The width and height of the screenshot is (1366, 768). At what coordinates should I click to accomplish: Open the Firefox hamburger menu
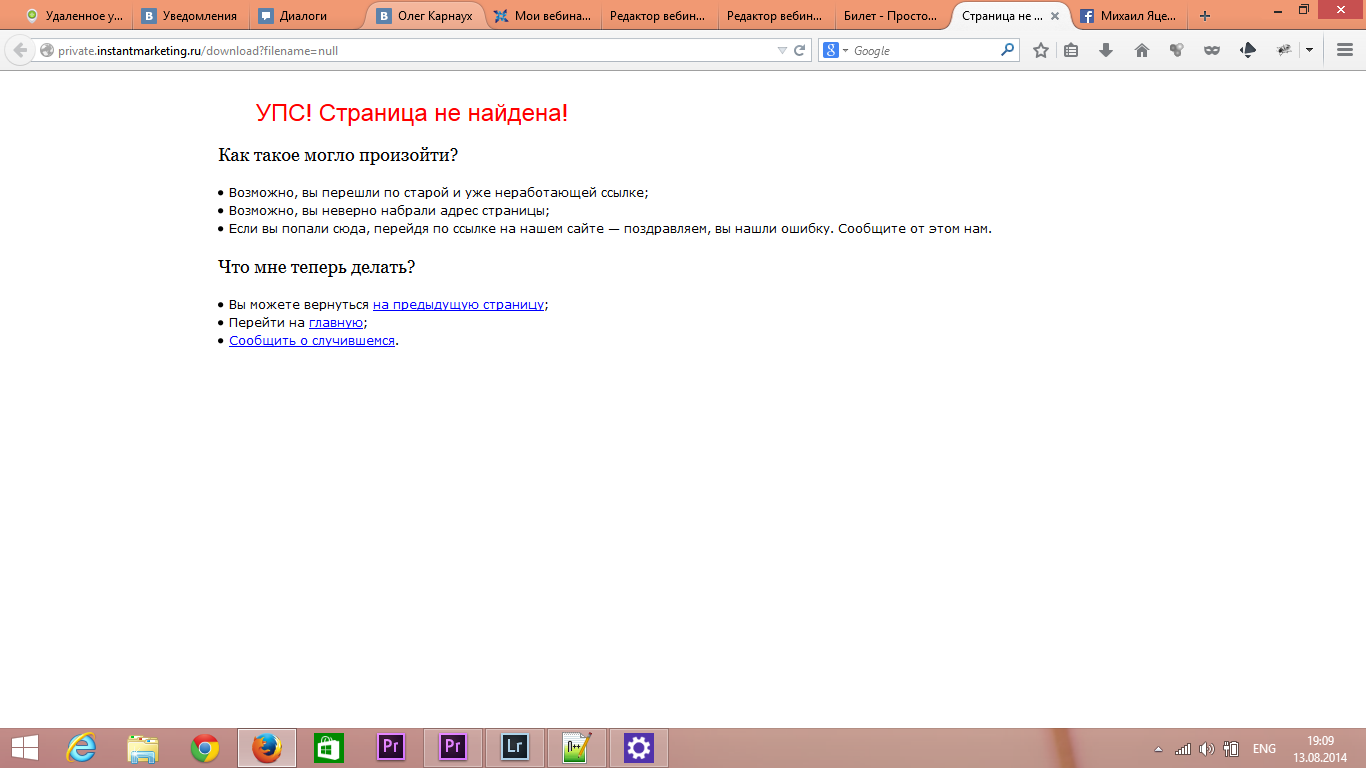pyautogui.click(x=1345, y=50)
